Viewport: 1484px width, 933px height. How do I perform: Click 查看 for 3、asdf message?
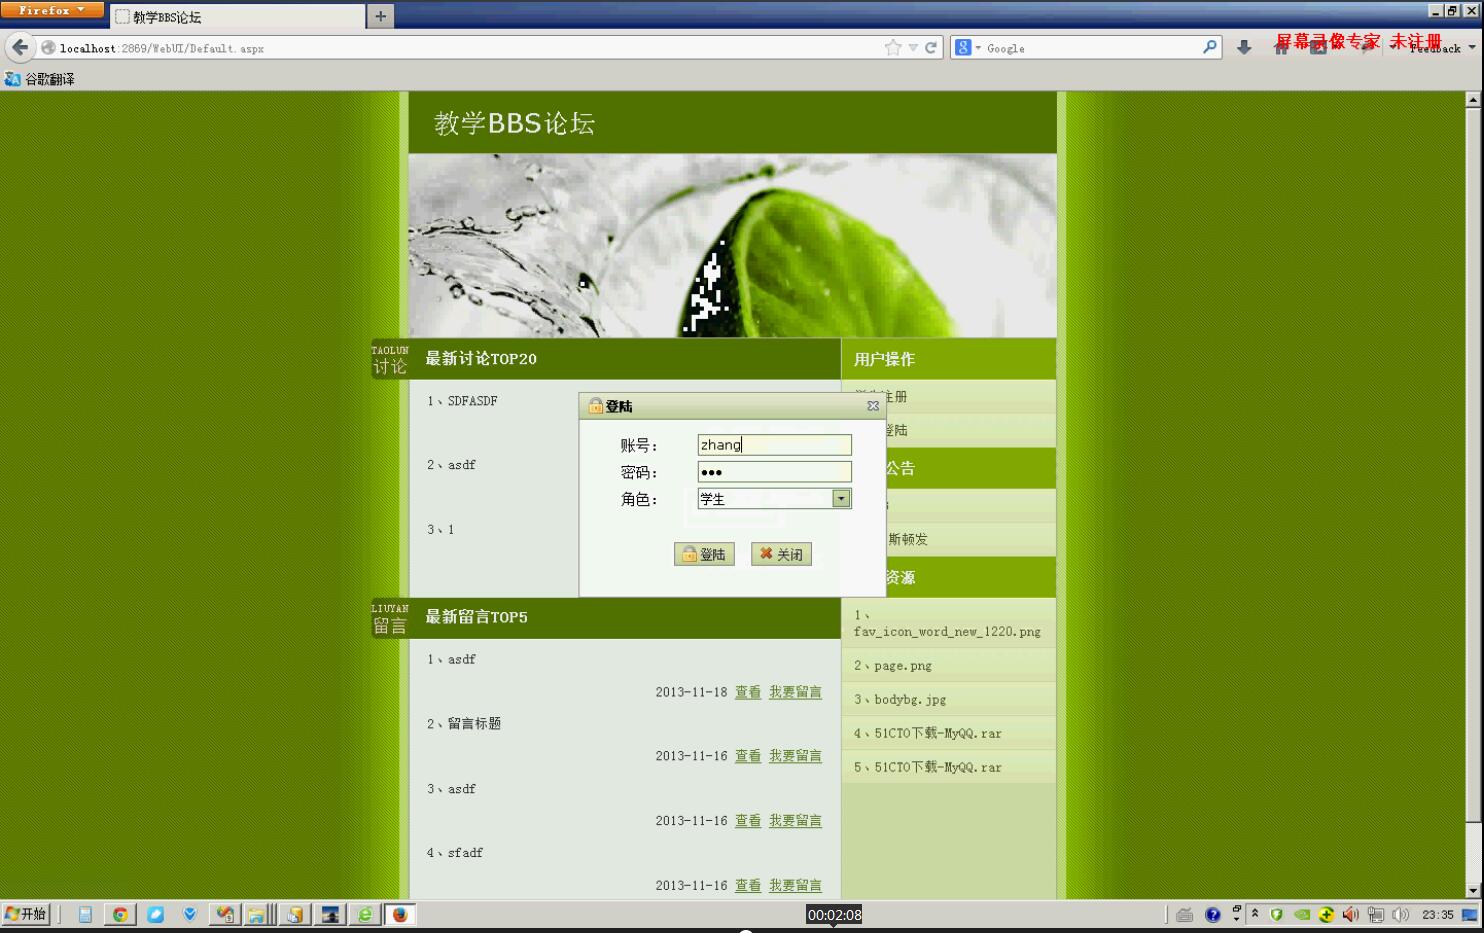click(x=748, y=821)
